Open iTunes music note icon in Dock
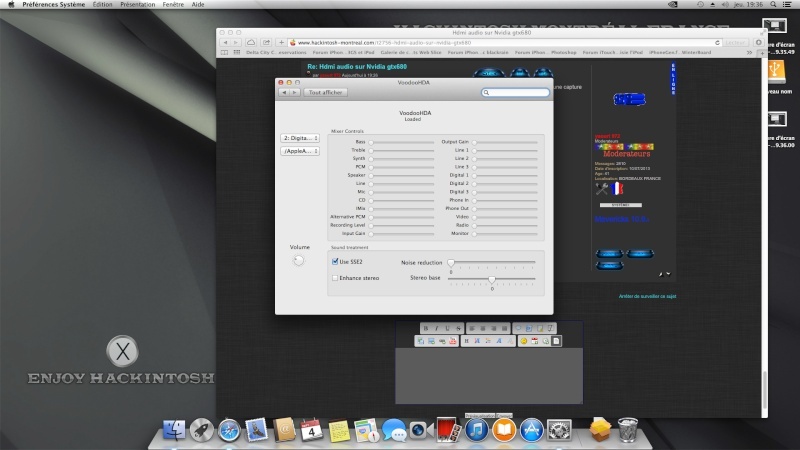This screenshot has width=800, height=450. coord(477,430)
